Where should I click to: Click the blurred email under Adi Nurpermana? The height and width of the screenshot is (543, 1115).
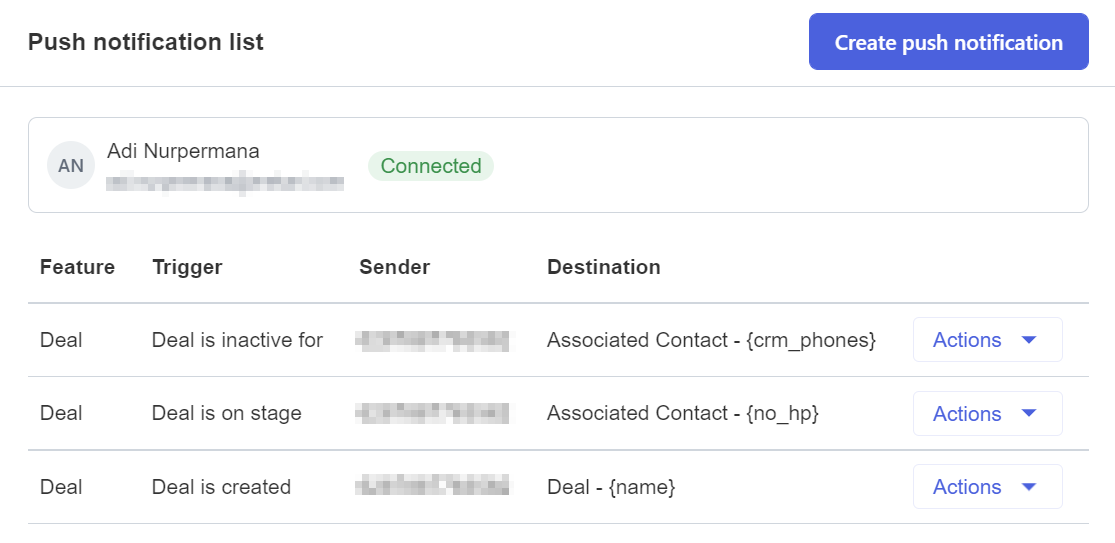pos(225,183)
